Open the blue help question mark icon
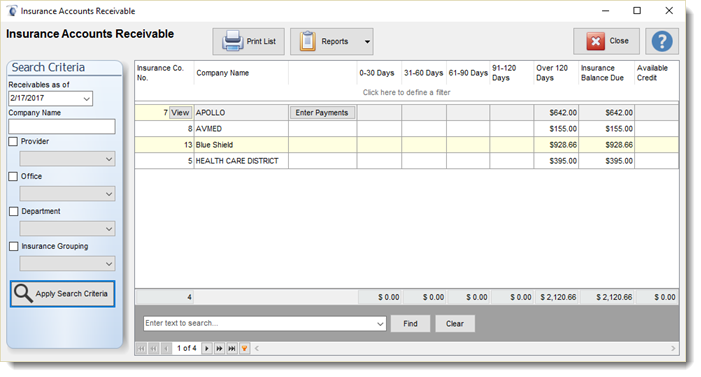The width and height of the screenshot is (701, 377). click(662, 41)
